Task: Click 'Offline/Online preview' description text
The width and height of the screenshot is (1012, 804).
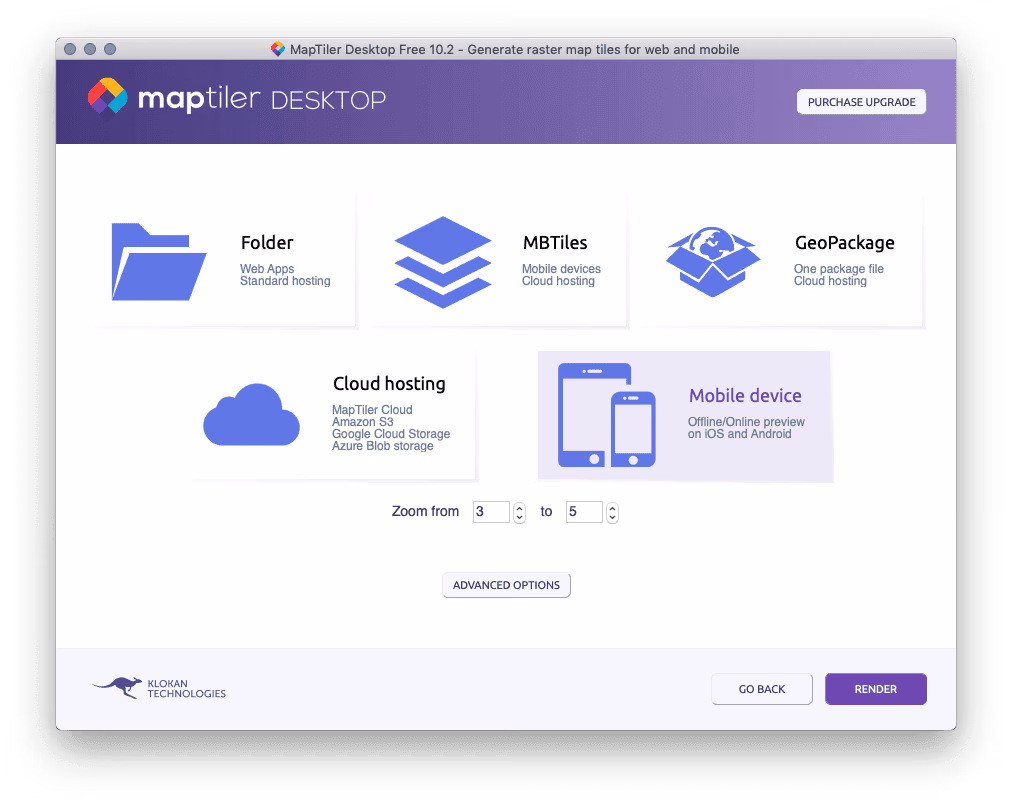Action: (x=746, y=421)
